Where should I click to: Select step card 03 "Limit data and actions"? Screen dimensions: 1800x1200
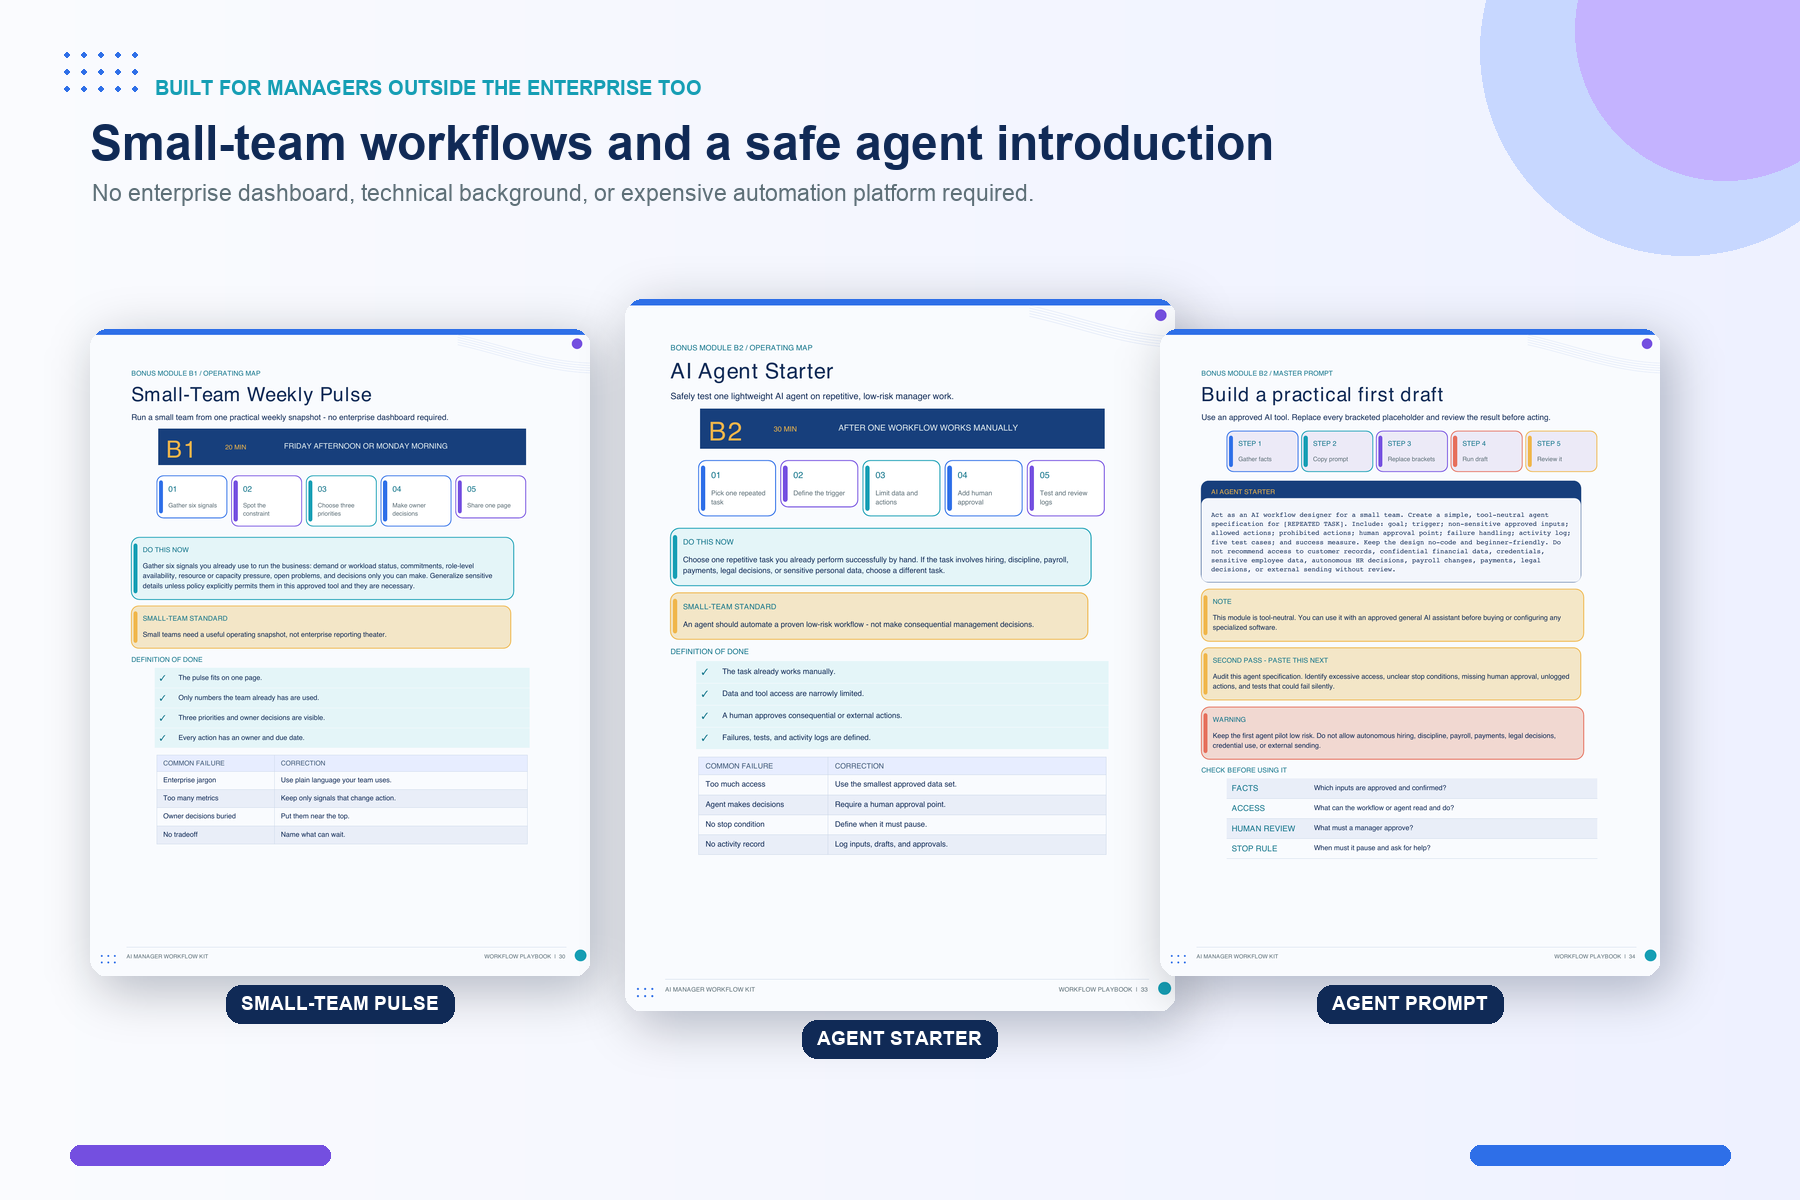[x=901, y=488]
